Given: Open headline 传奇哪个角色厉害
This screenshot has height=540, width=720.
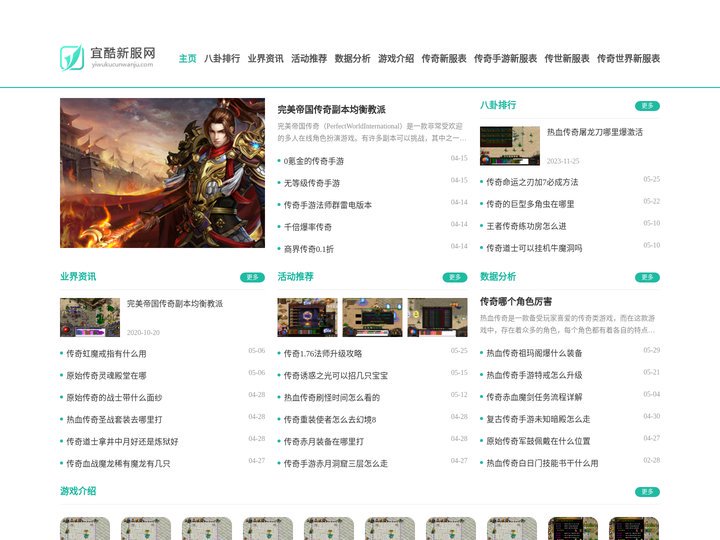Looking at the screenshot, I should click(x=516, y=302).
